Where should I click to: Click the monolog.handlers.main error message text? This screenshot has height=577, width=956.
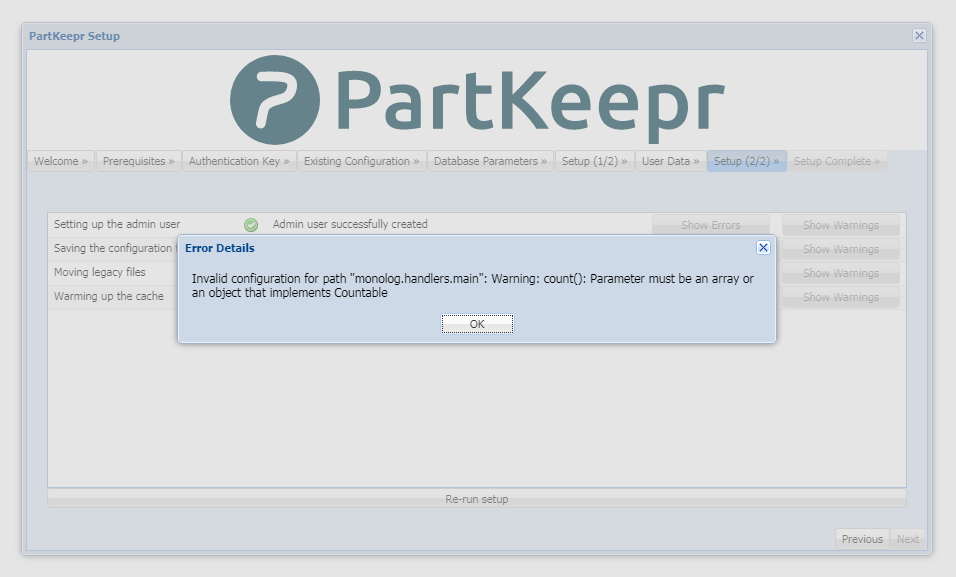[473, 285]
